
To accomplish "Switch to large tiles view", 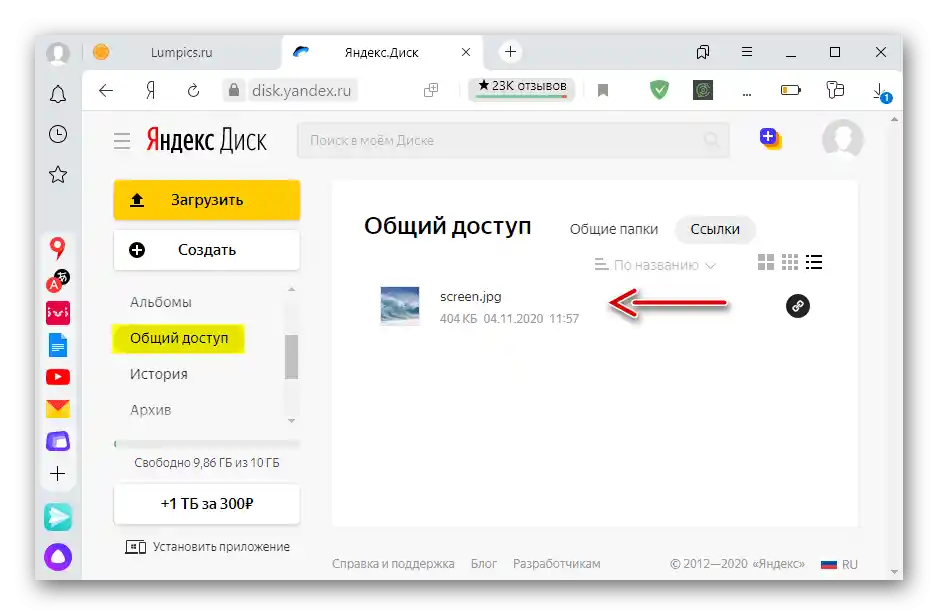I will coord(766,262).
